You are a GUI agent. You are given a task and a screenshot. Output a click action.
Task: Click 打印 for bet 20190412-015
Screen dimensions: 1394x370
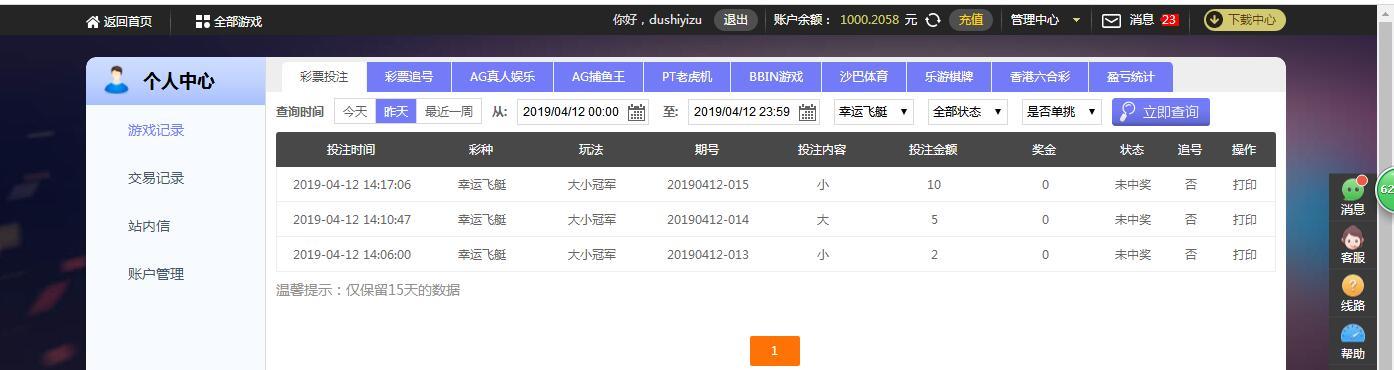[1244, 185]
